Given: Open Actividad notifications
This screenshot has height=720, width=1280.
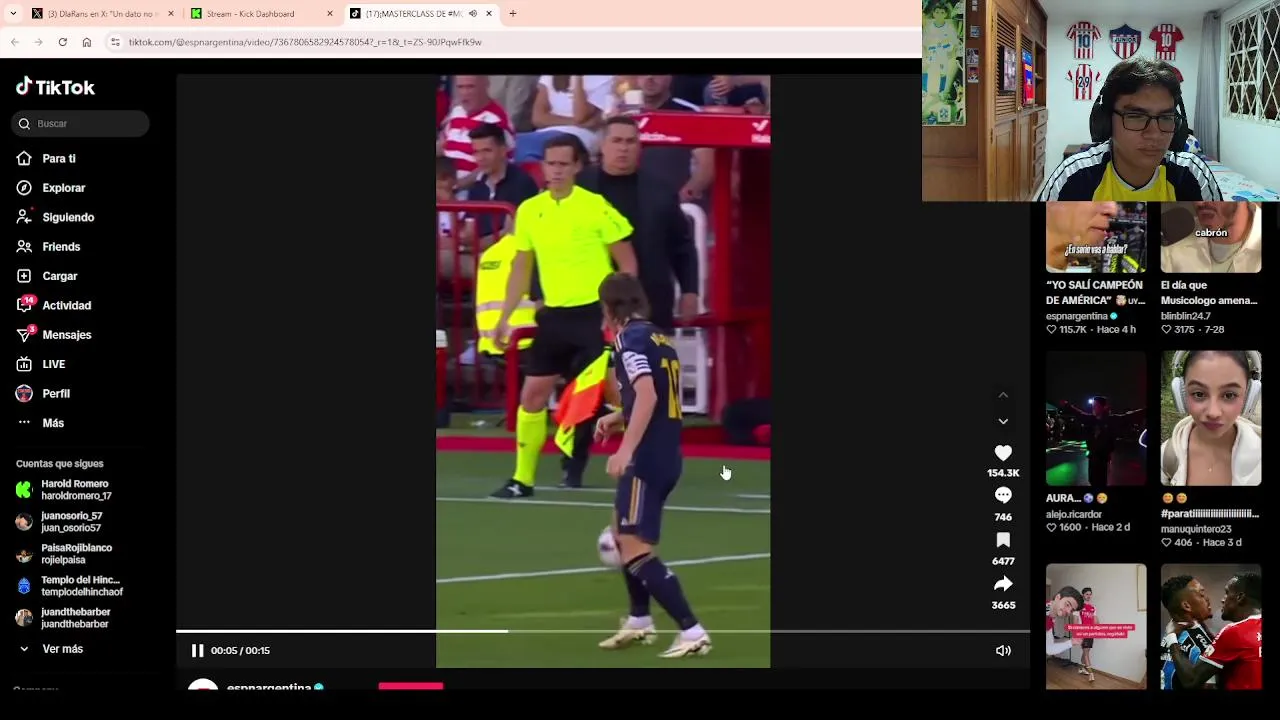Looking at the screenshot, I should tap(53, 305).
